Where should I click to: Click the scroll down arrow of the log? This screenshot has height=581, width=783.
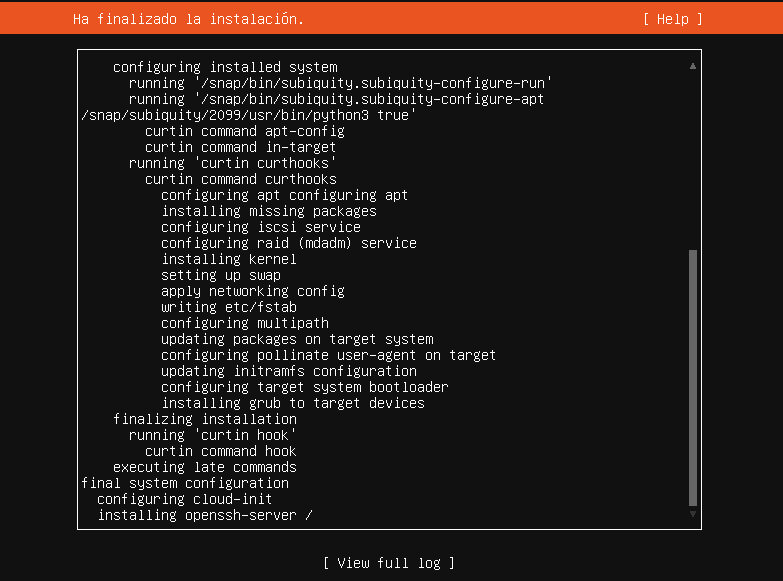pyautogui.click(x=692, y=514)
